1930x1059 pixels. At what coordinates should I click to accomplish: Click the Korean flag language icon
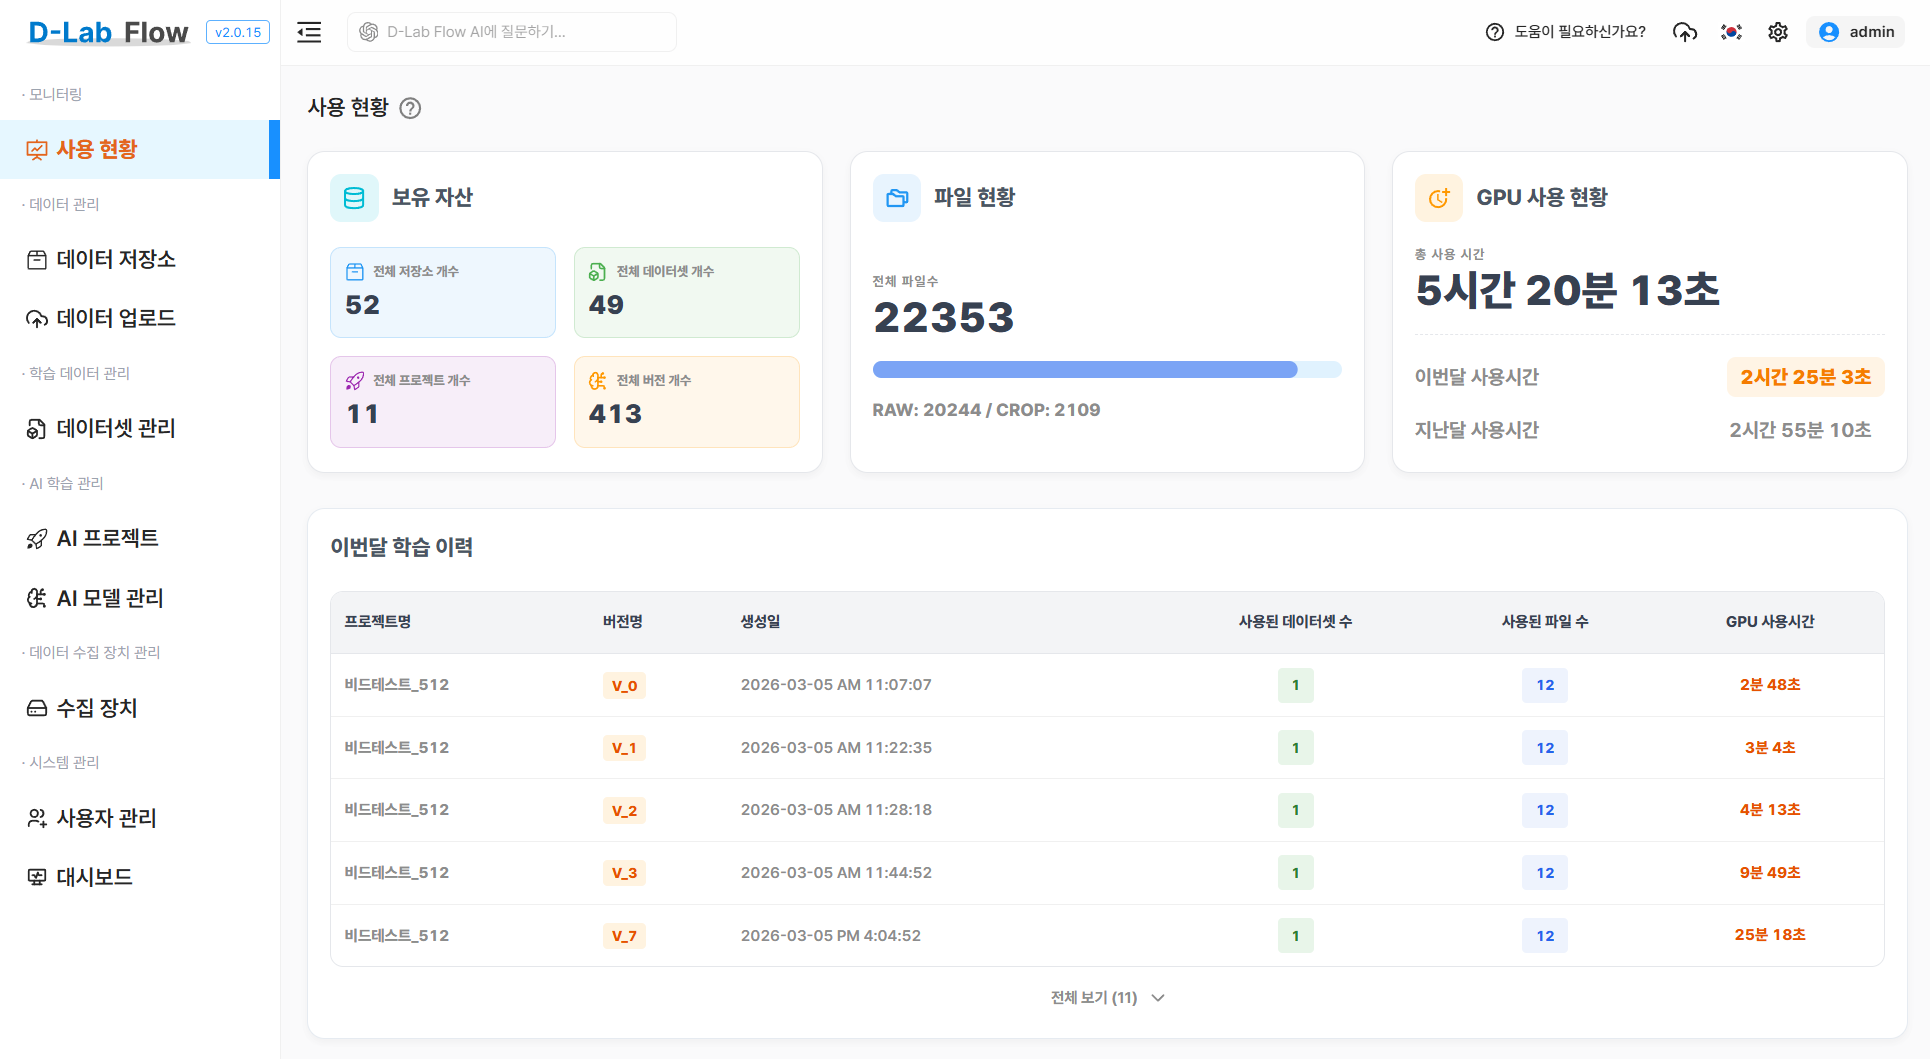pos(1731,32)
